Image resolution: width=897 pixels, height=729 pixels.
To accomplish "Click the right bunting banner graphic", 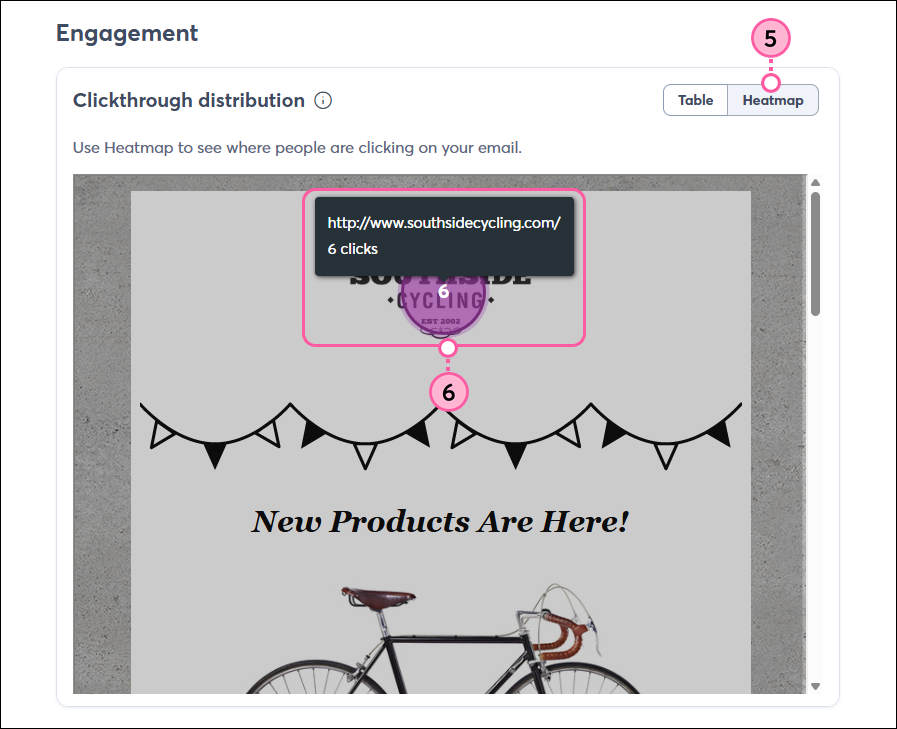I will (593, 435).
